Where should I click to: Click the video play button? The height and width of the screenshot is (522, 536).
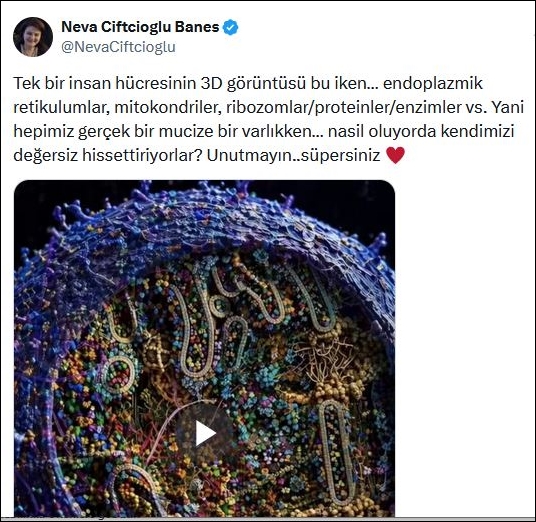coord(205,433)
